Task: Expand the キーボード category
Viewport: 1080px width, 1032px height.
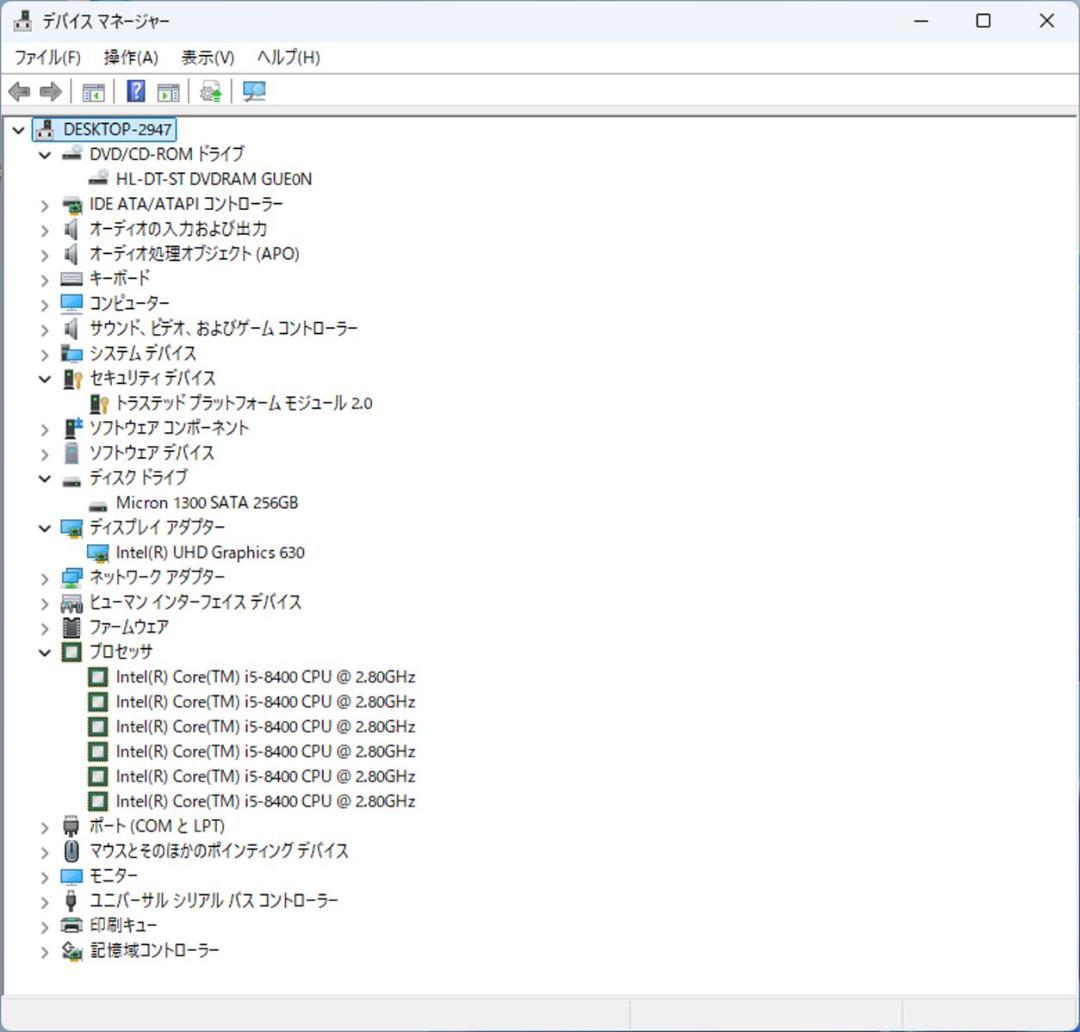Action: tap(44, 278)
